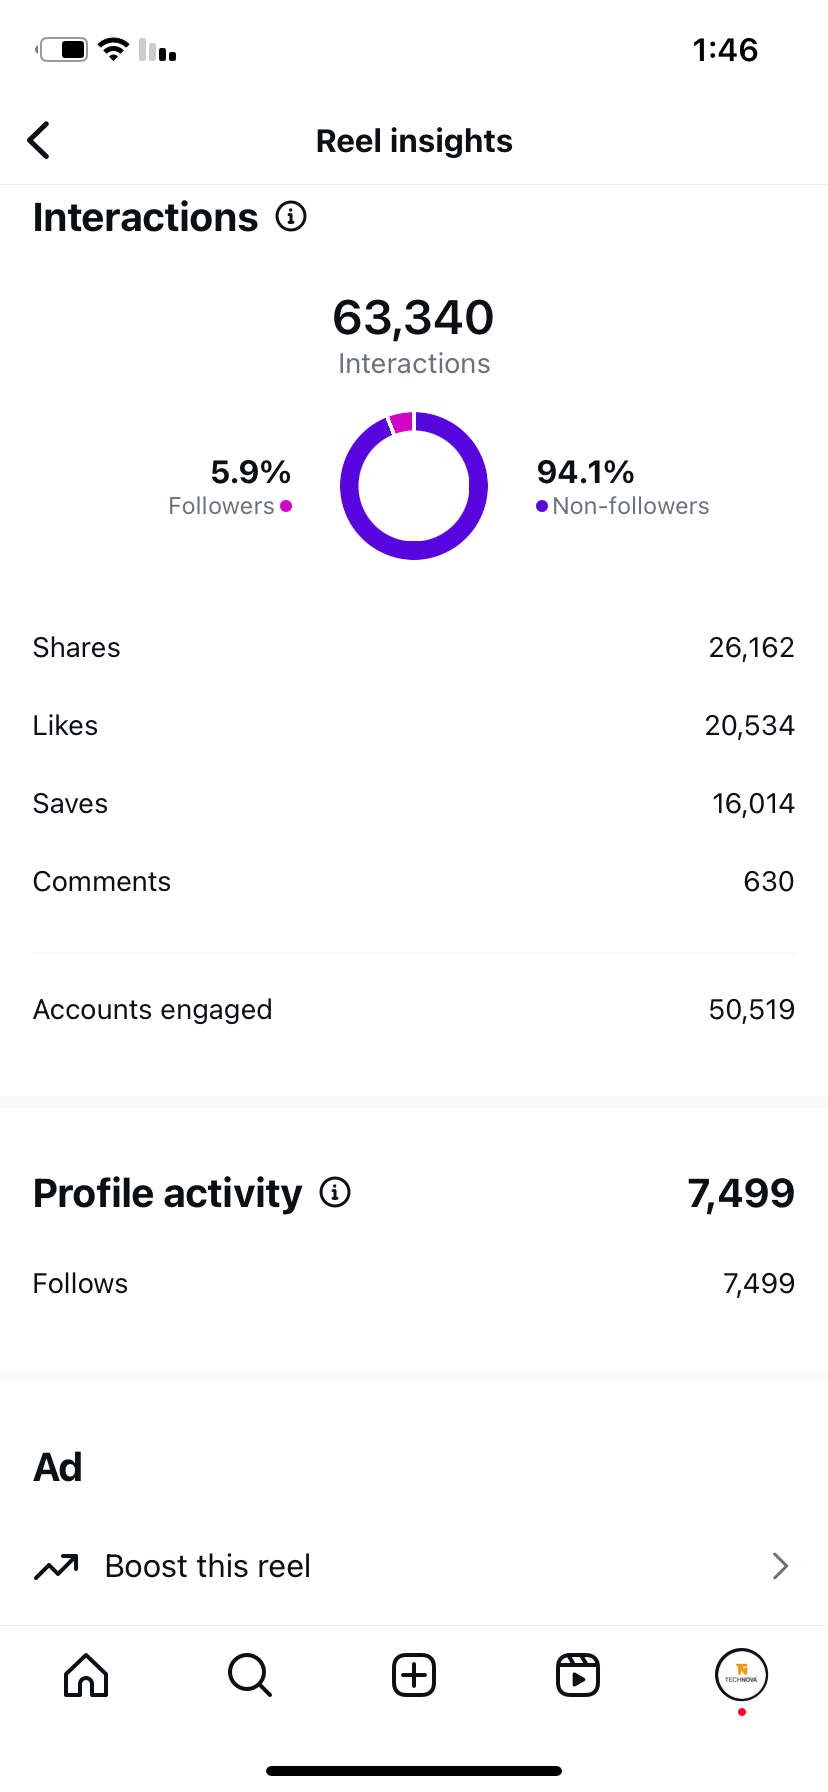Tap purple Non-followers legend dot

pyautogui.click(x=542, y=506)
